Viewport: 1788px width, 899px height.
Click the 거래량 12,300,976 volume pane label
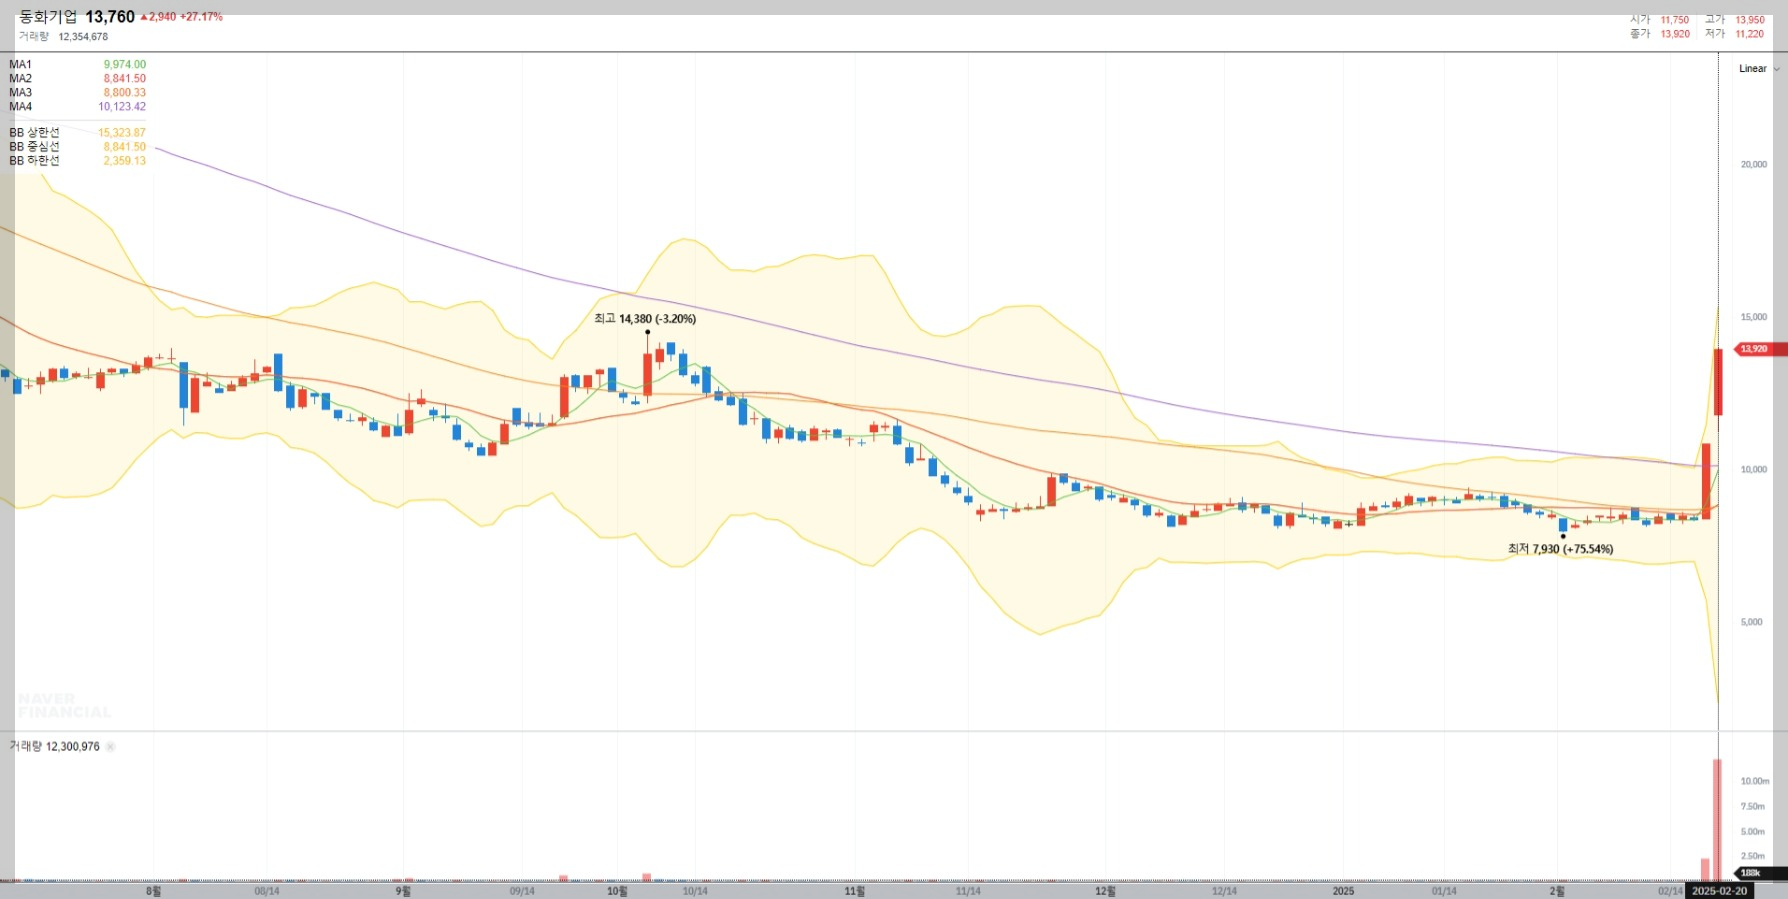55,747
